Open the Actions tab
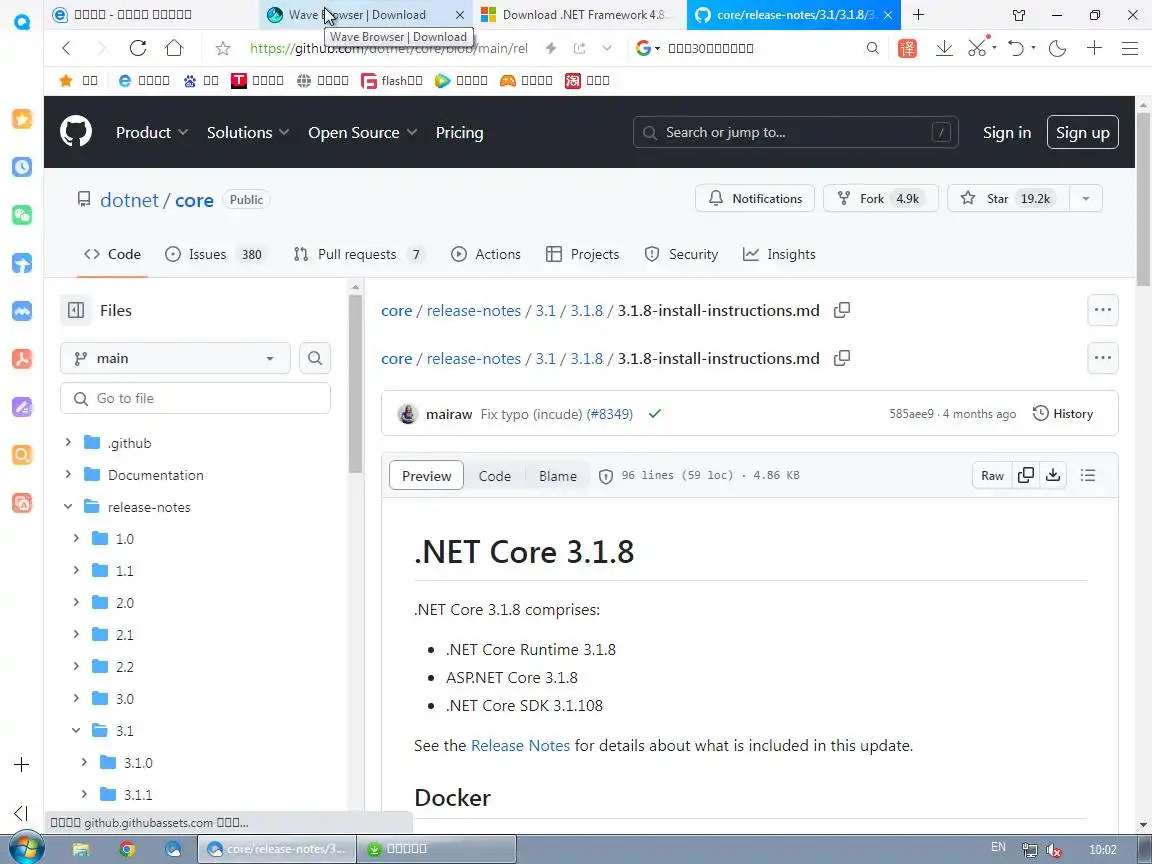 tap(486, 254)
